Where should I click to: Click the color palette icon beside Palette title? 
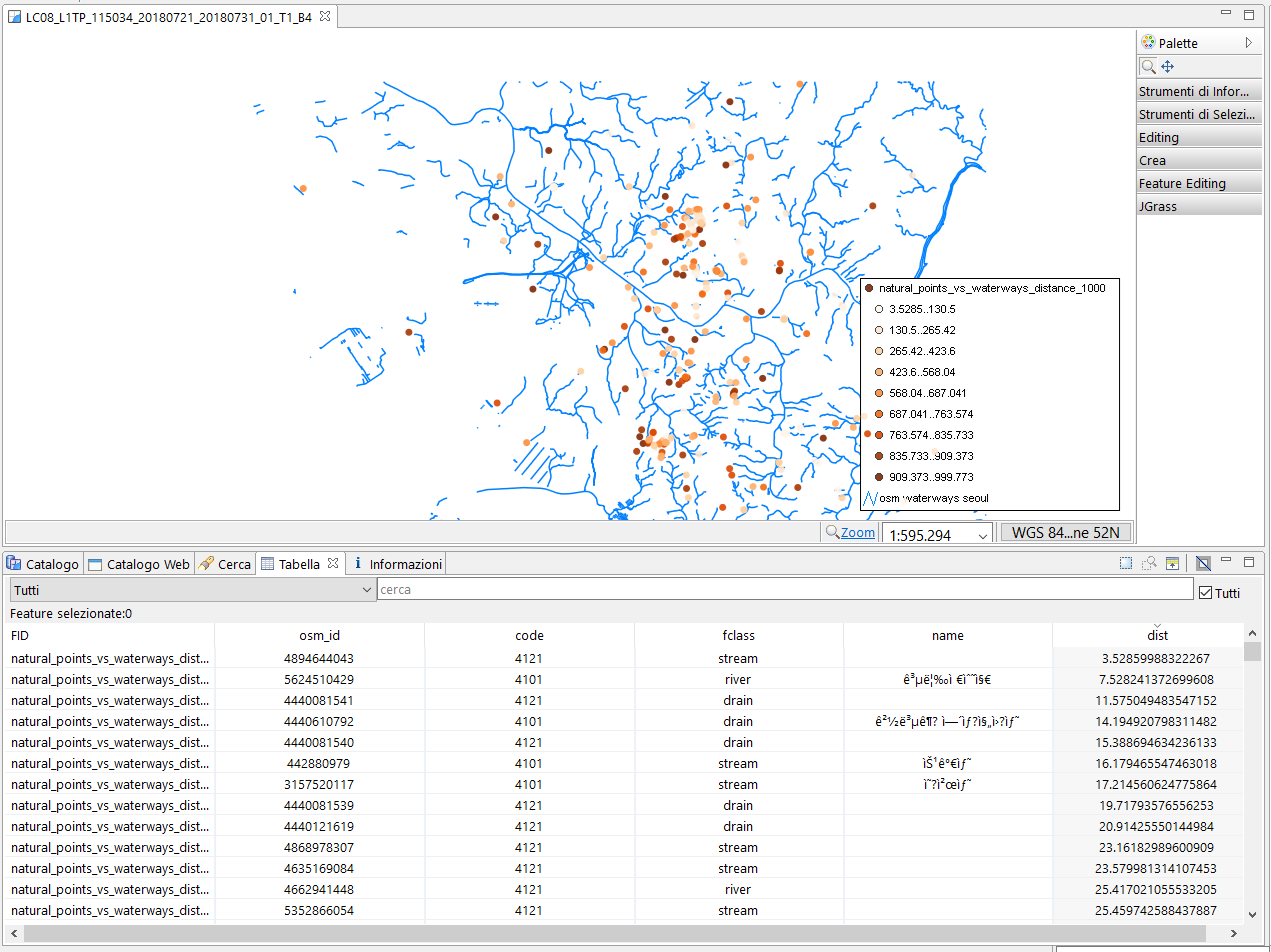[1148, 43]
